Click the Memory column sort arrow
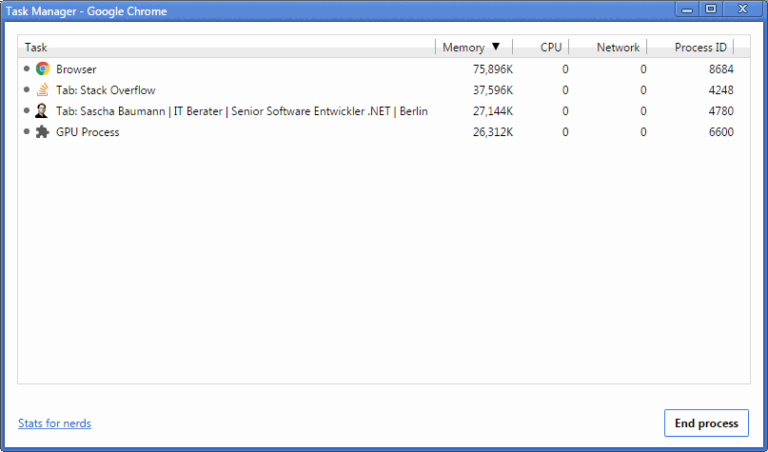 point(496,47)
